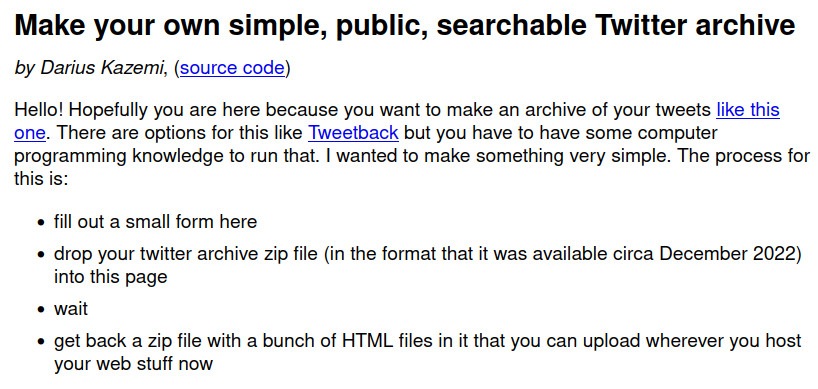Follow the Tweetback link
Image resolution: width=818 pixels, height=389 pixels.
pos(353,133)
